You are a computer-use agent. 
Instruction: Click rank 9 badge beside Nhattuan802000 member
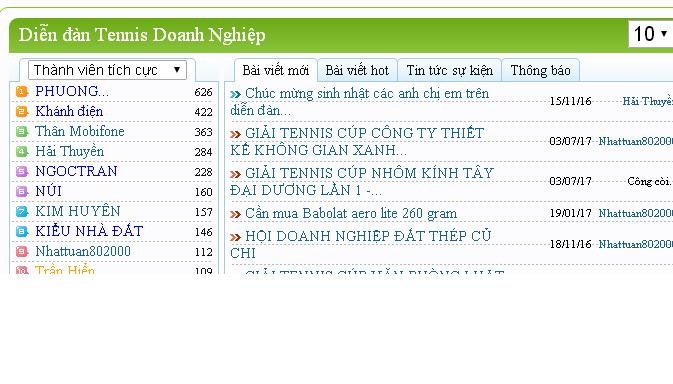pos(22,251)
